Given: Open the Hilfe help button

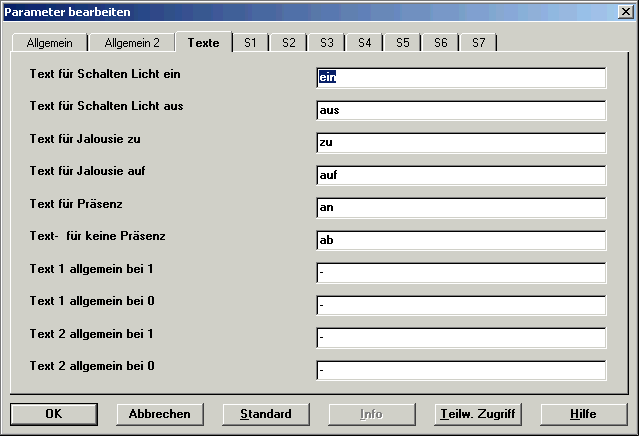Looking at the screenshot, I should [584, 413].
